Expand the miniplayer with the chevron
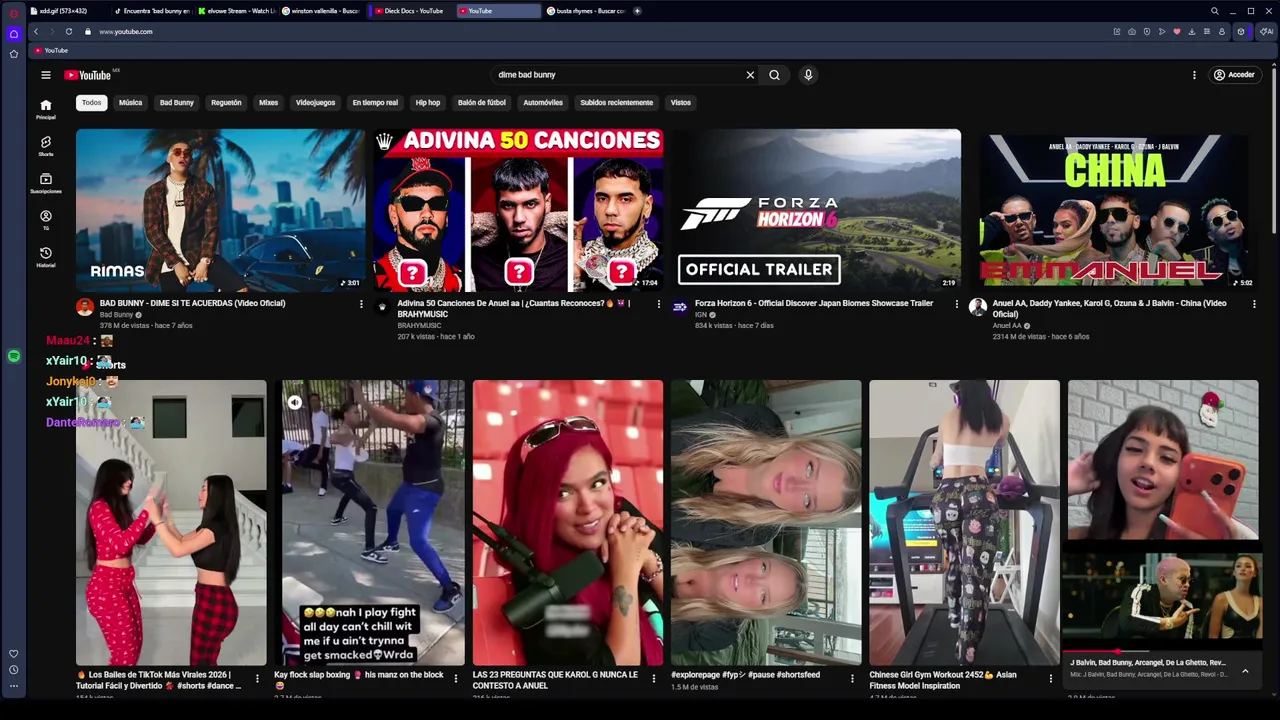Screen dimensions: 1280x720 click(1245, 671)
